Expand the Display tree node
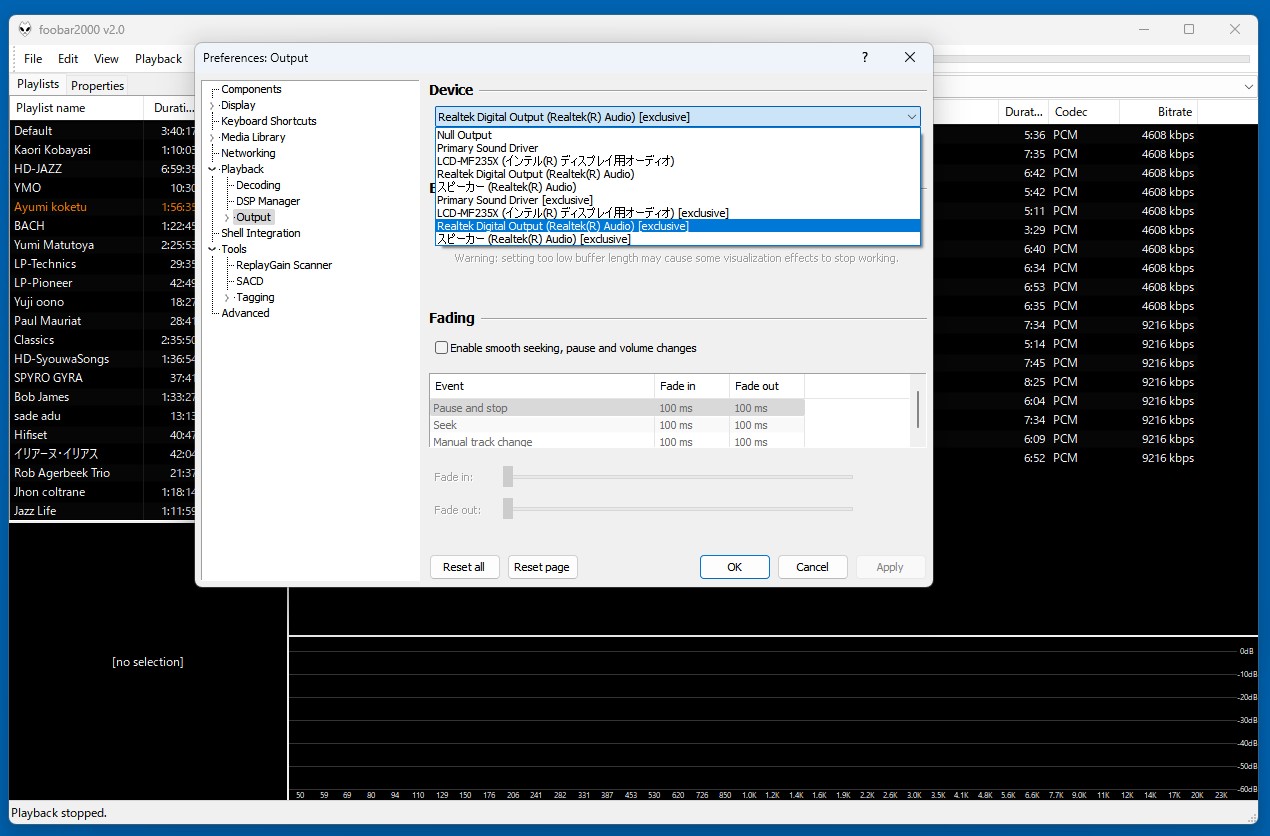Viewport: 1270px width, 836px height. coord(212,105)
